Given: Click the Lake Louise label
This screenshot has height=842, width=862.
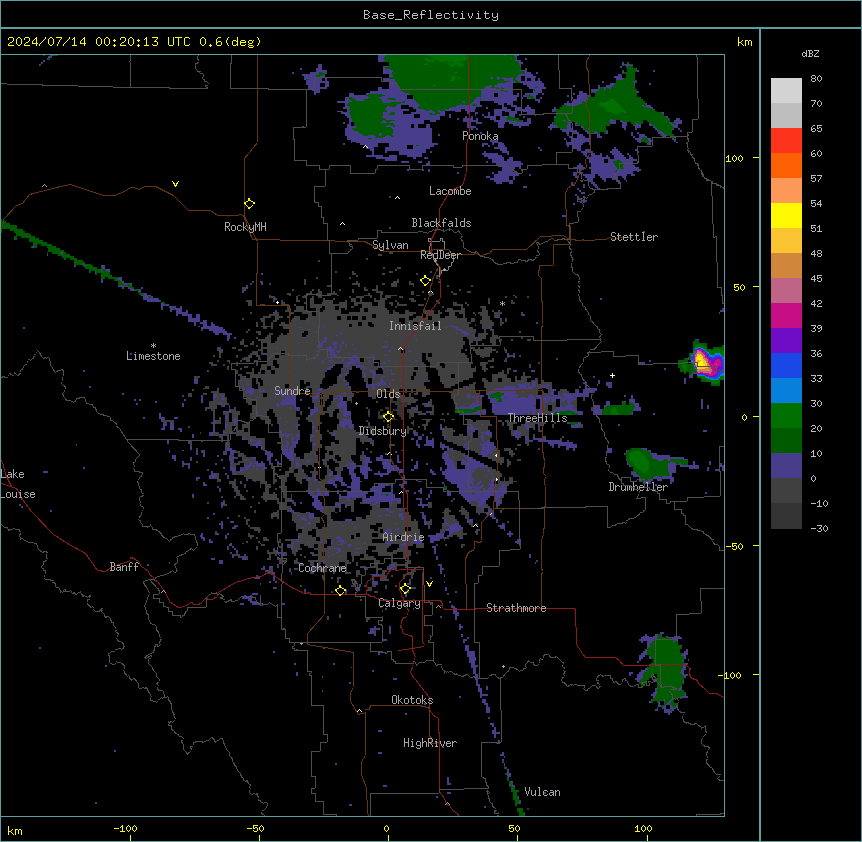Looking at the screenshot, I should pos(18,484).
